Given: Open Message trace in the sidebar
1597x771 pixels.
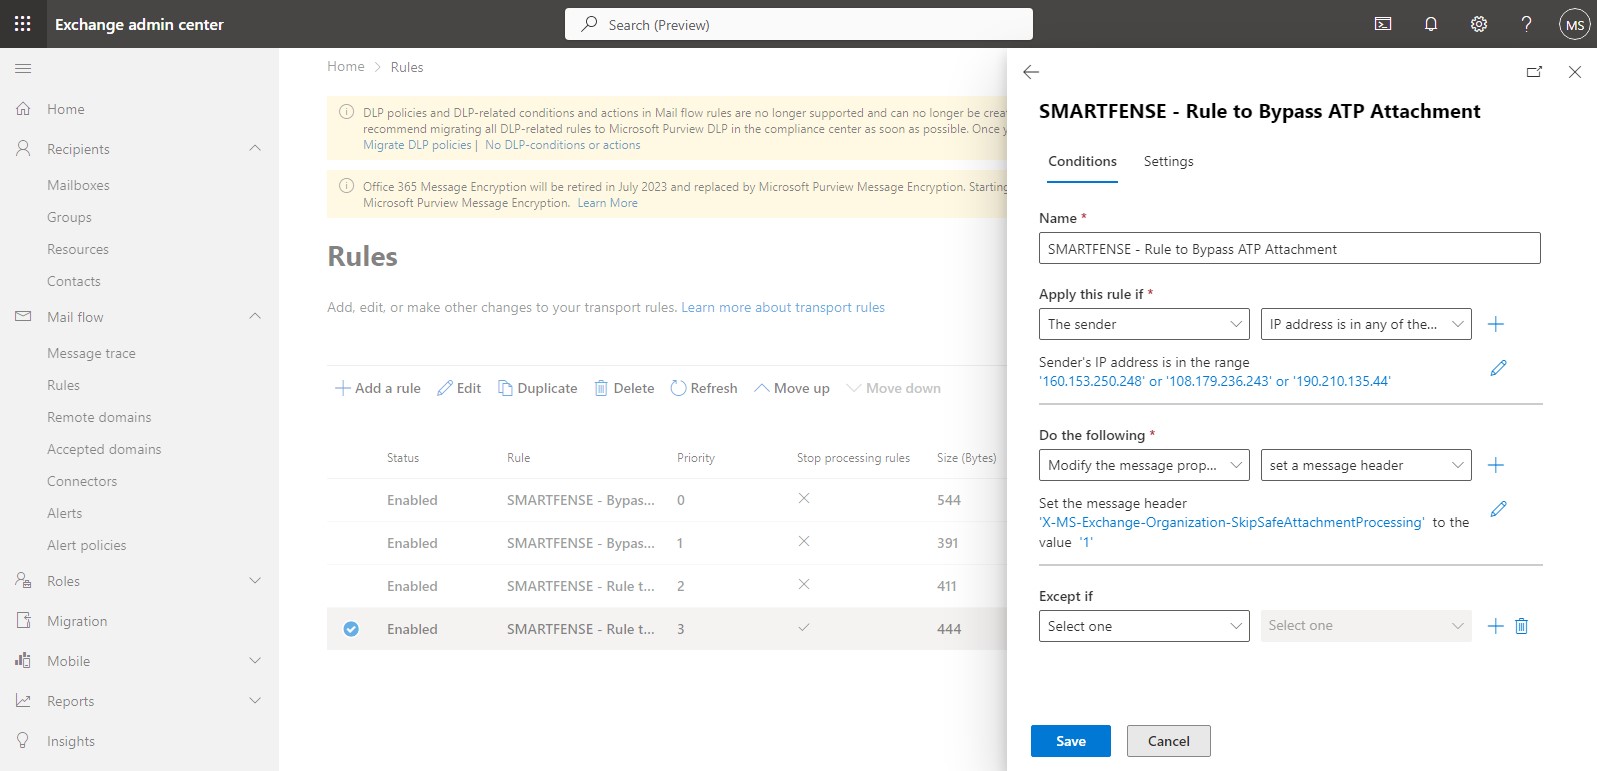Looking at the screenshot, I should pyautogui.click(x=91, y=353).
